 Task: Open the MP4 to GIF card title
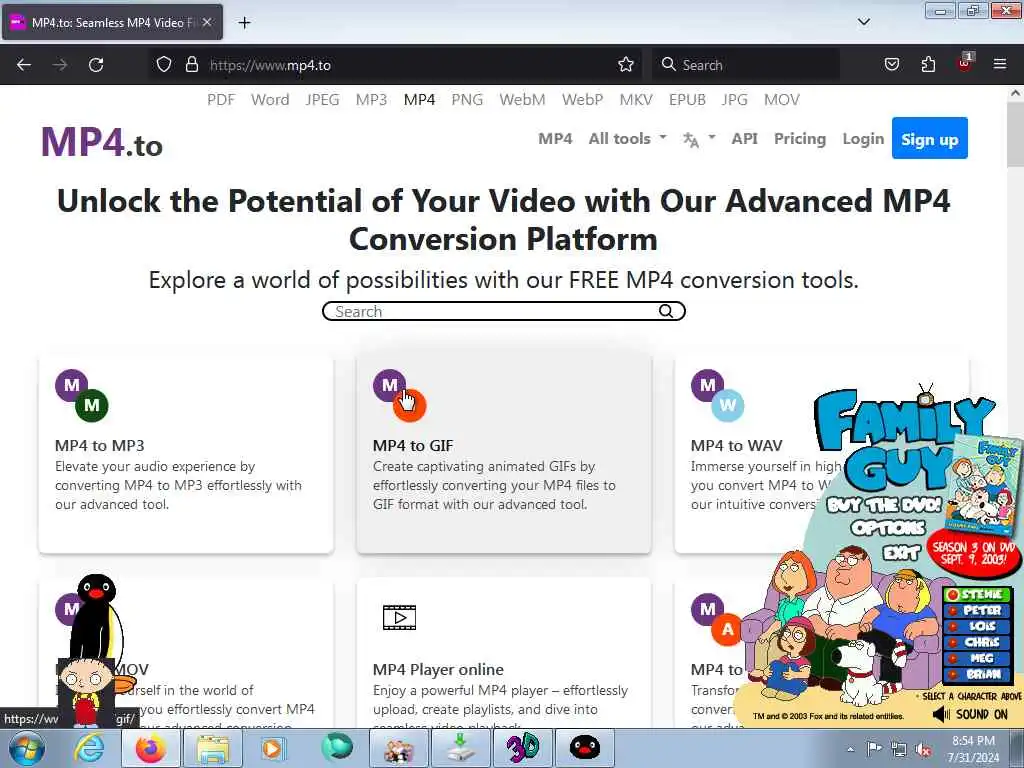click(413, 445)
